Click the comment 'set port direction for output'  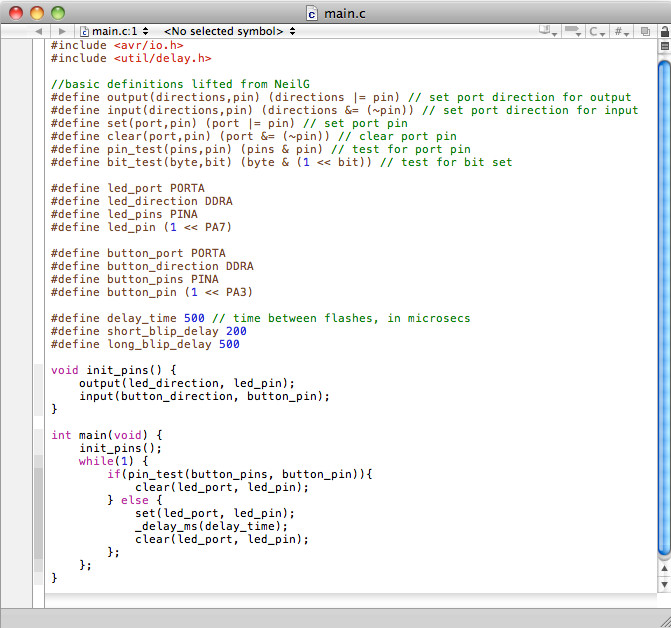click(x=520, y=98)
